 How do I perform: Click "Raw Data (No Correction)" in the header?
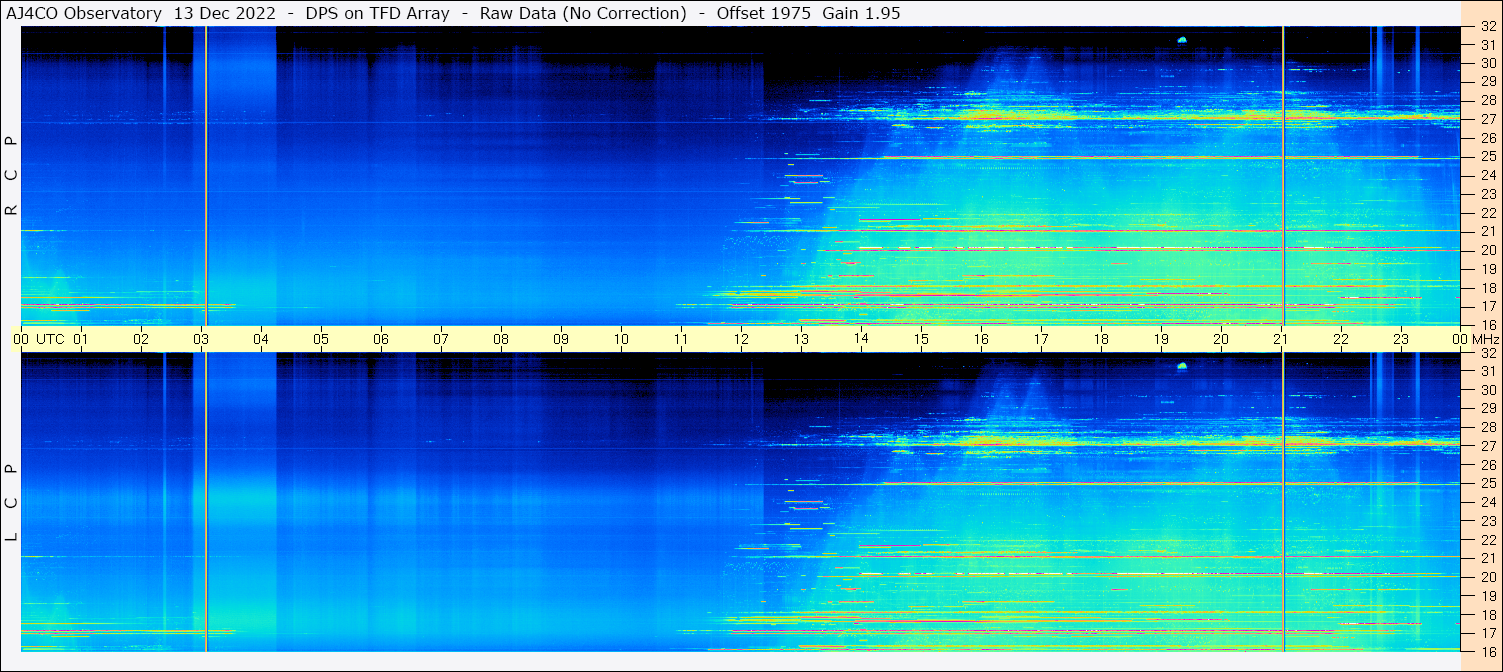pos(583,13)
